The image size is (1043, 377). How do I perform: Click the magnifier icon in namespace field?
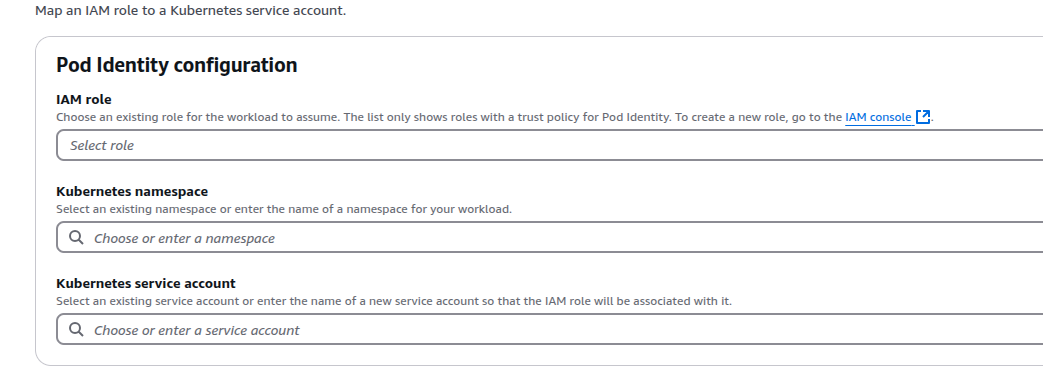tap(76, 238)
